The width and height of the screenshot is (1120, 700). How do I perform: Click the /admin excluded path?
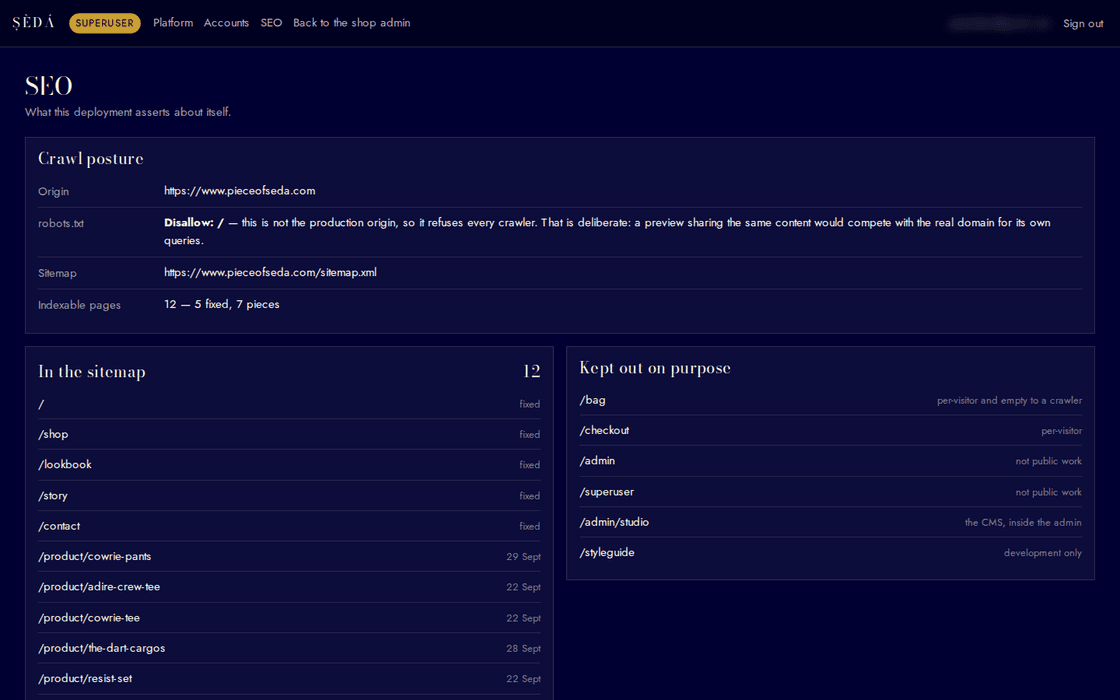(597, 461)
